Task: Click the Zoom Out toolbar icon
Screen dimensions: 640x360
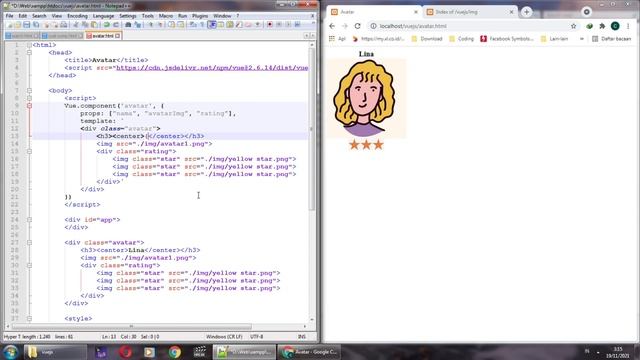Action: point(160,25)
